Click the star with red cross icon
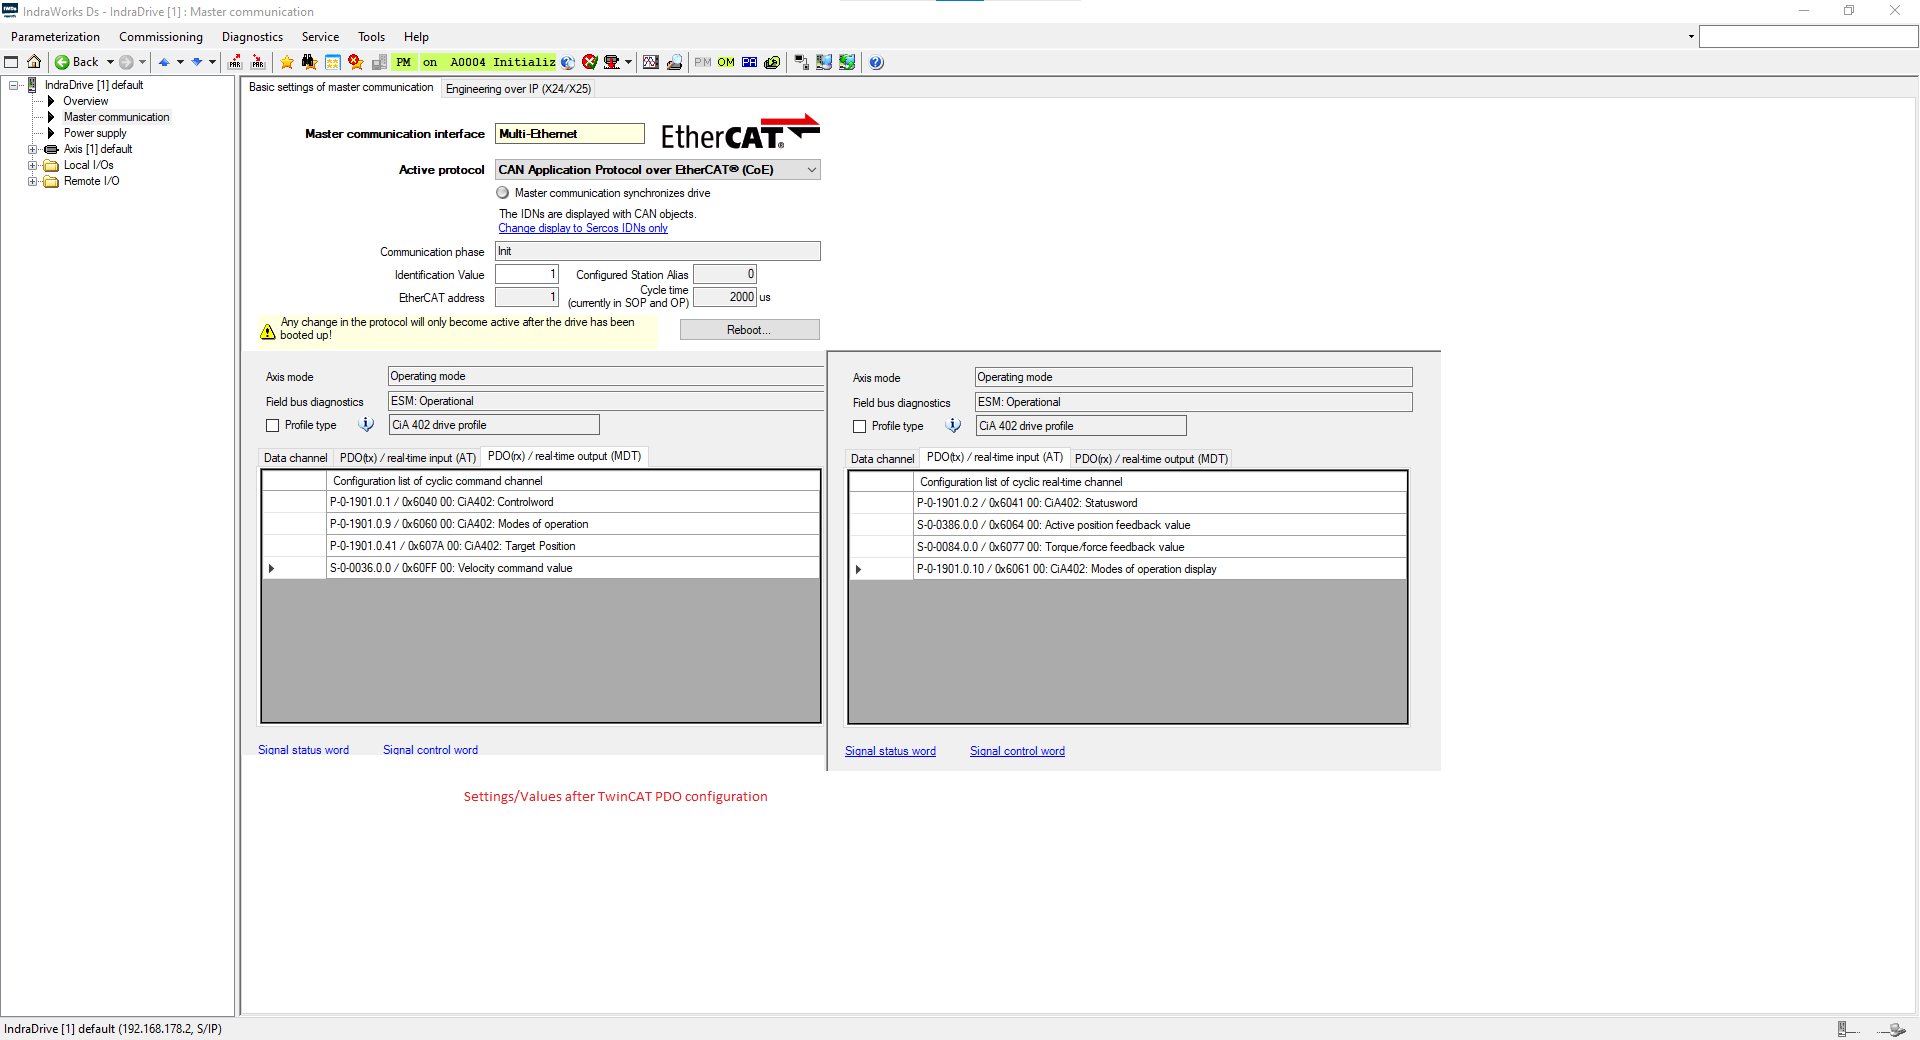This screenshot has width=1920, height=1040. point(355,62)
